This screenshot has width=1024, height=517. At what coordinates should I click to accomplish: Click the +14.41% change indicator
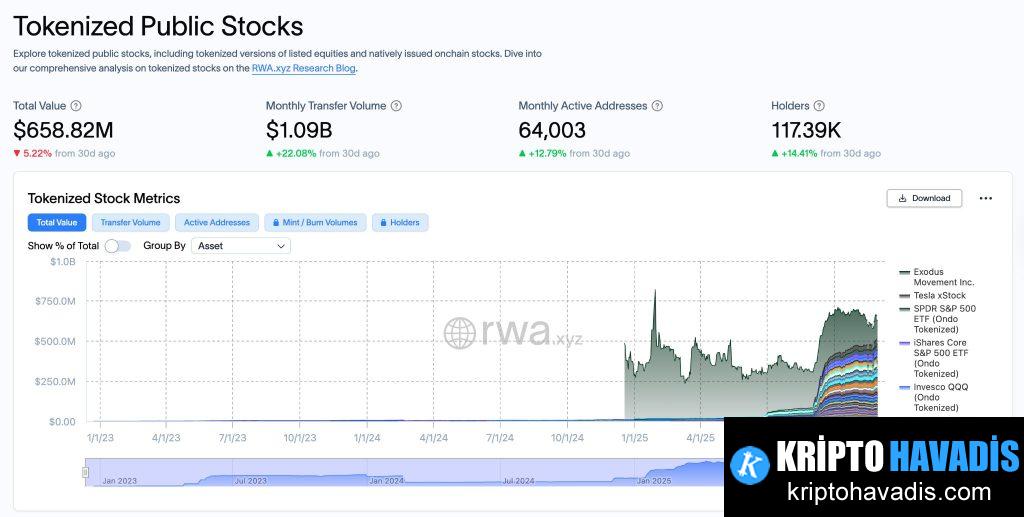click(x=795, y=153)
